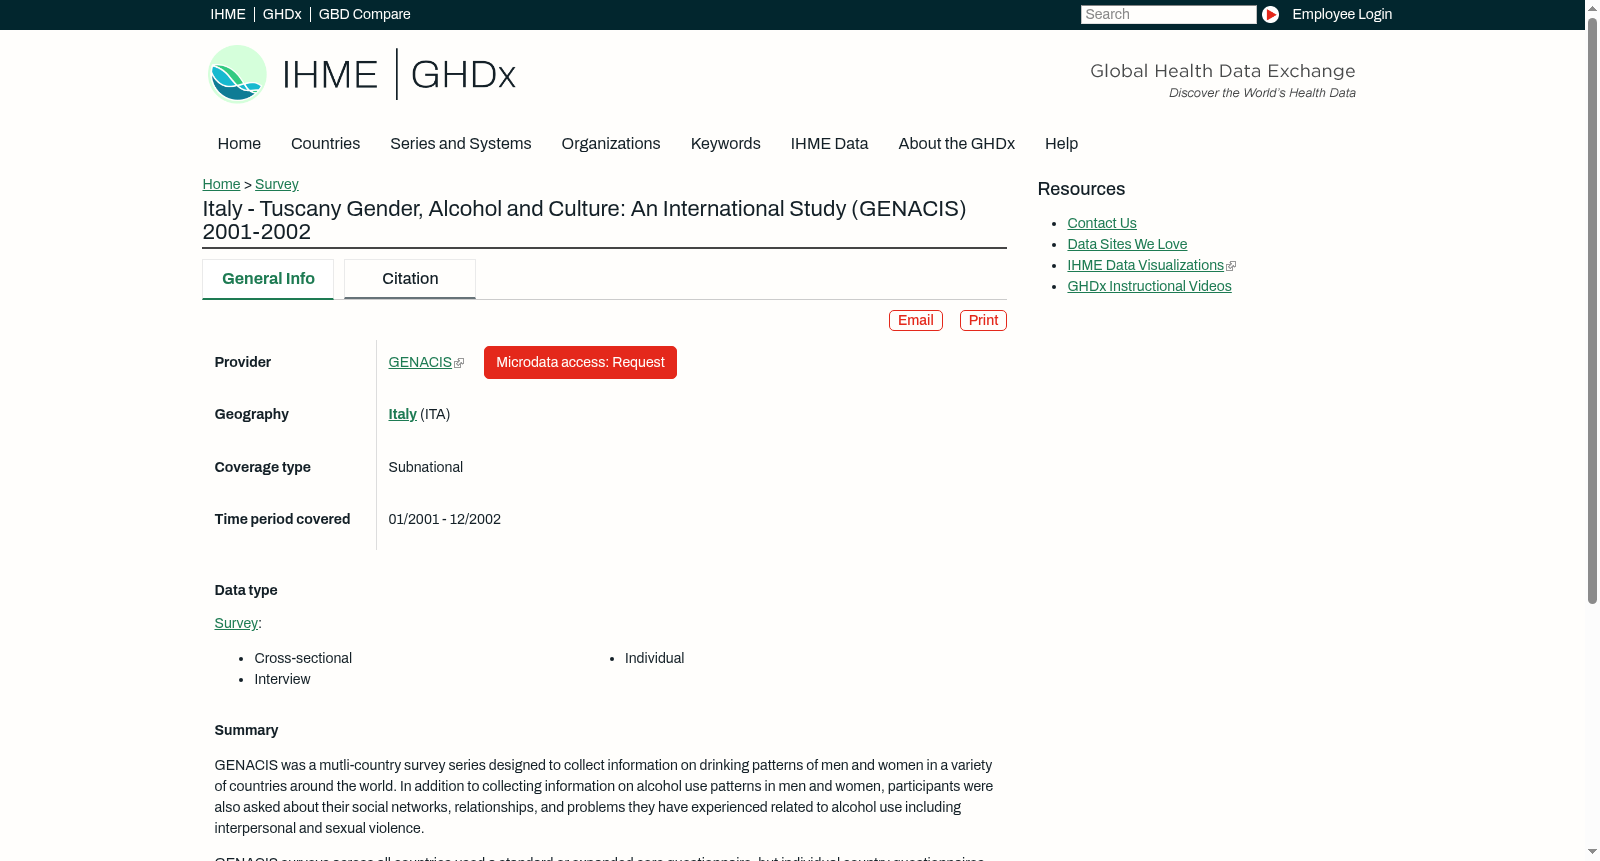Open the Organizations menu item
Screen dimensions: 1600x861
pyautogui.click(x=611, y=144)
